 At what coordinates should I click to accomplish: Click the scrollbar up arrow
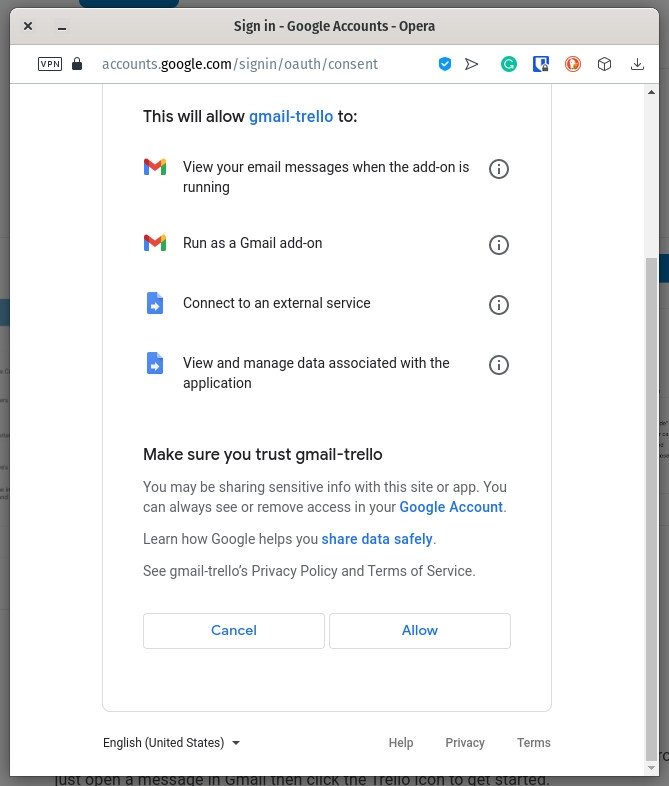pyautogui.click(x=651, y=92)
